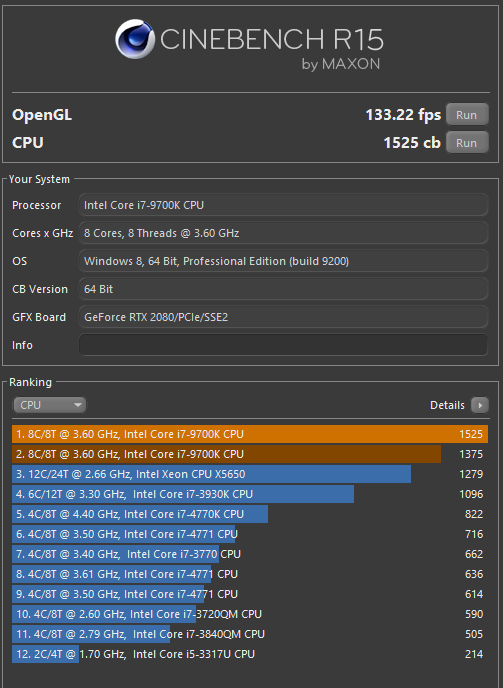Viewport: 503px width, 688px height.
Task: Click the Details label in Ranking
Action: pyautogui.click(x=447, y=405)
